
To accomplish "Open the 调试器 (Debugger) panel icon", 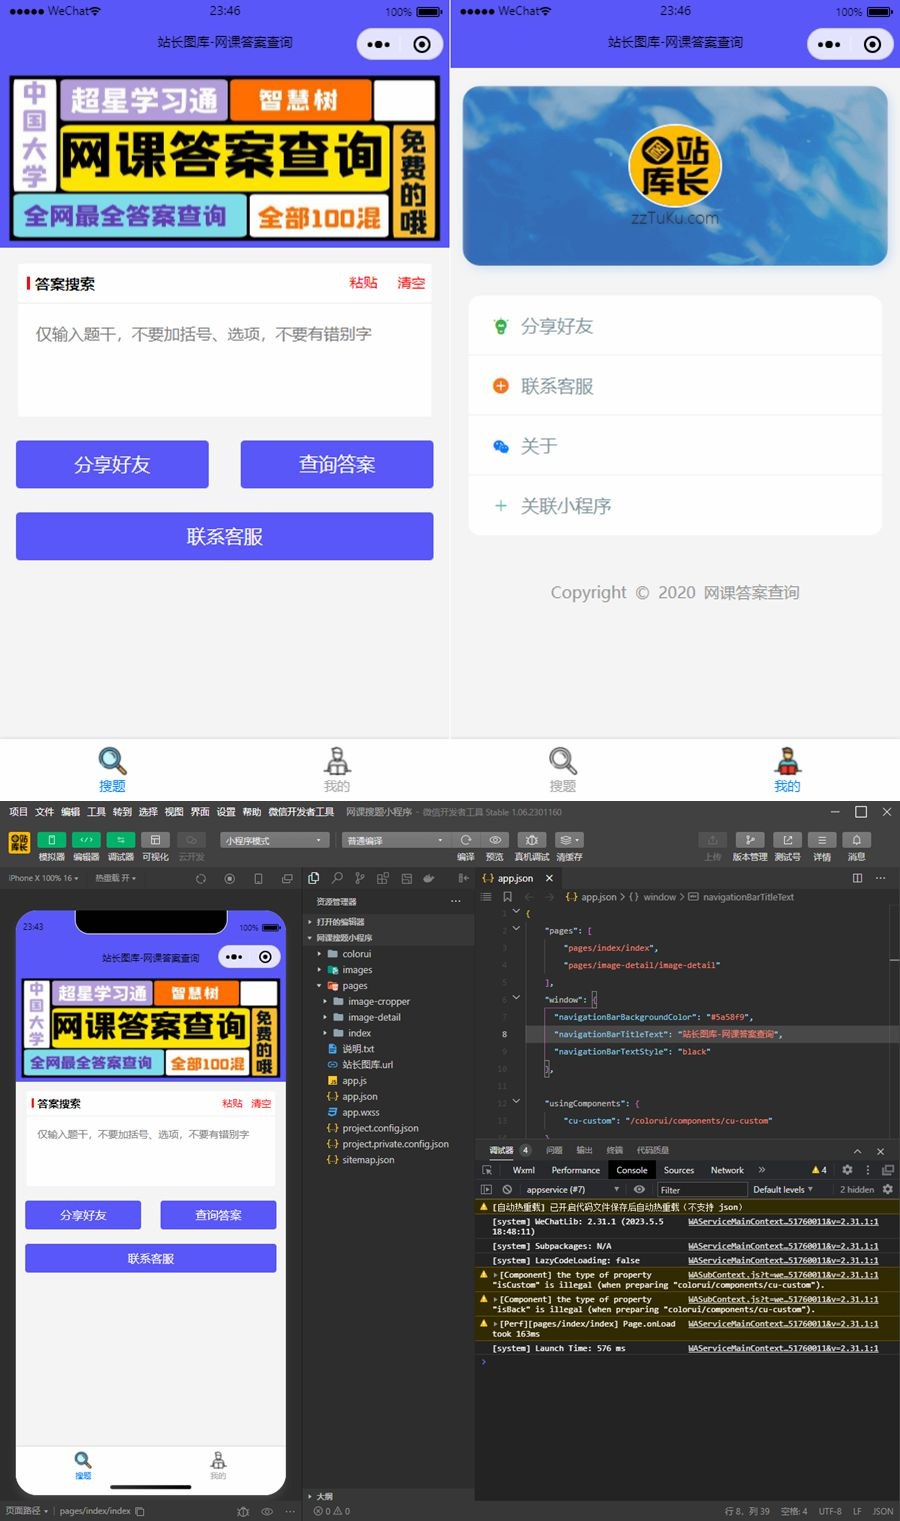I will pos(120,842).
